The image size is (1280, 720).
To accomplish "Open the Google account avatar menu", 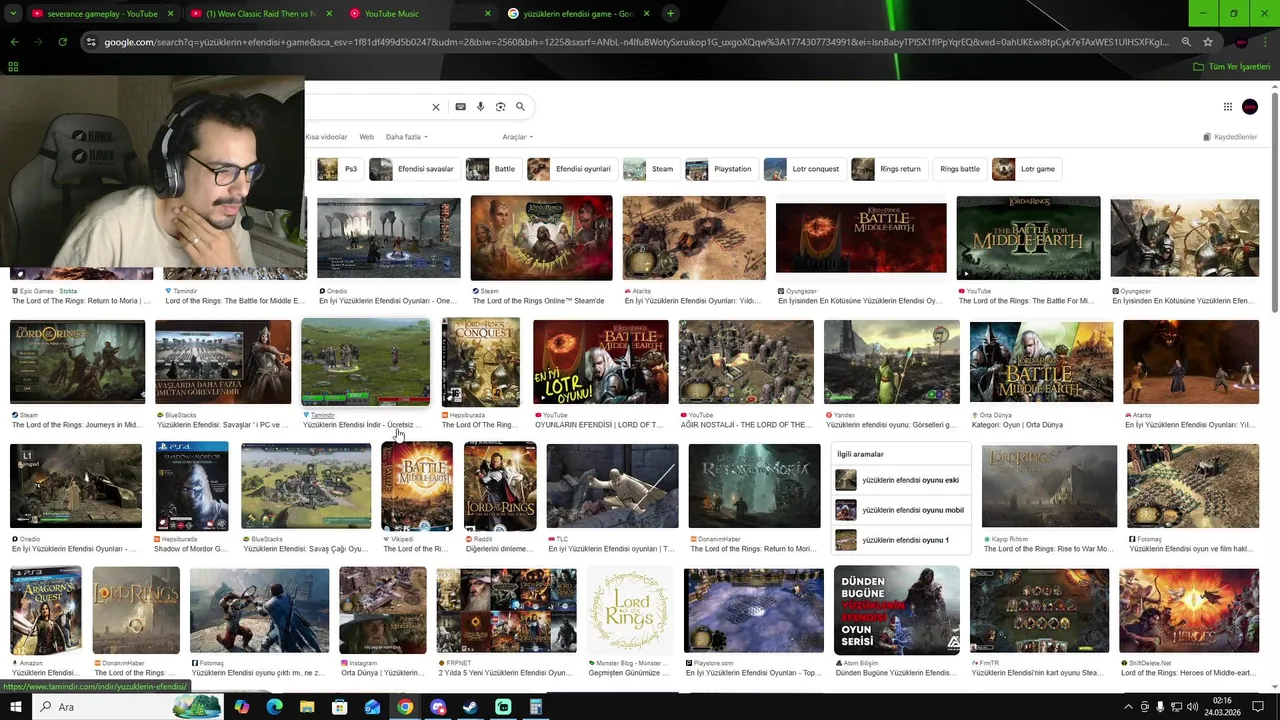I will click(1250, 107).
